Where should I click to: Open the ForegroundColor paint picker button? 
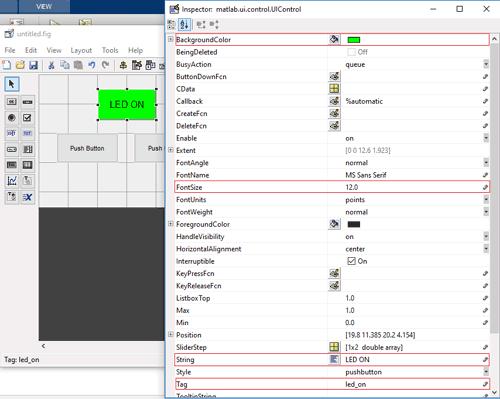click(x=334, y=224)
